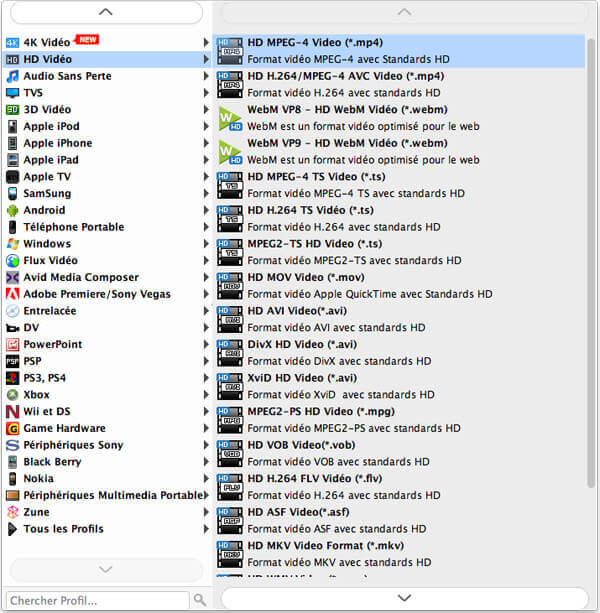Click the search magnifier icon
Image resolution: width=600 pixels, height=613 pixels.
(x=200, y=600)
